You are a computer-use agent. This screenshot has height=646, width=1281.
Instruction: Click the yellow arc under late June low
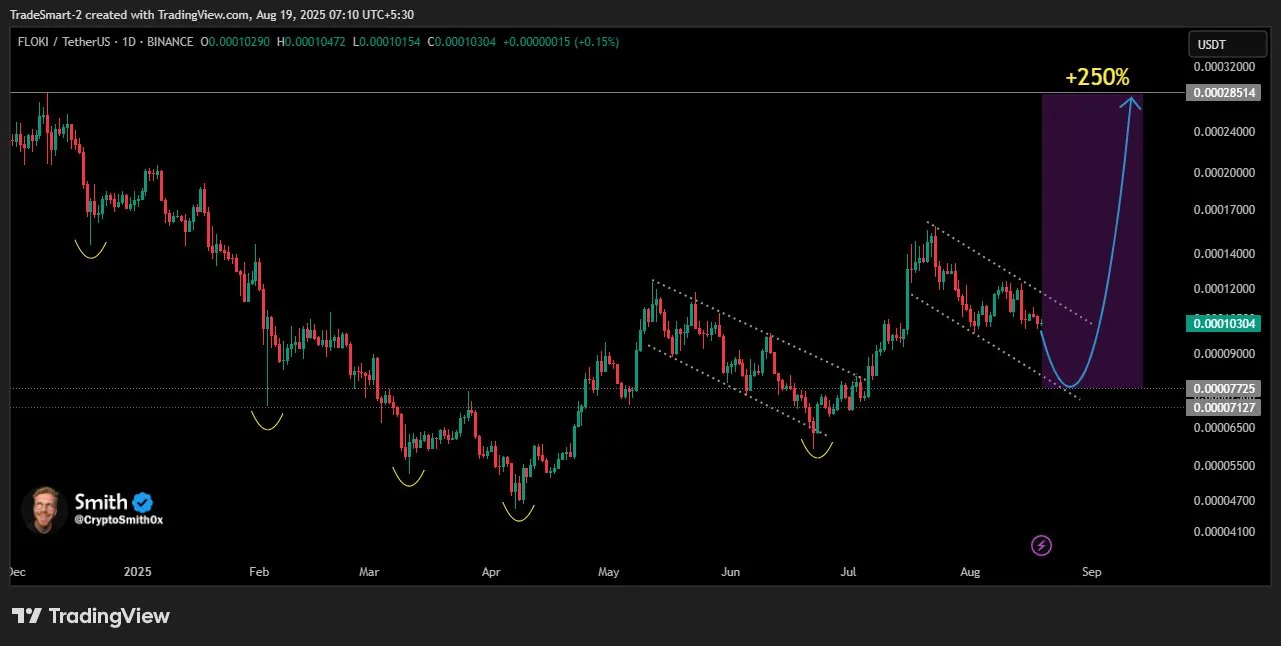[817, 452]
